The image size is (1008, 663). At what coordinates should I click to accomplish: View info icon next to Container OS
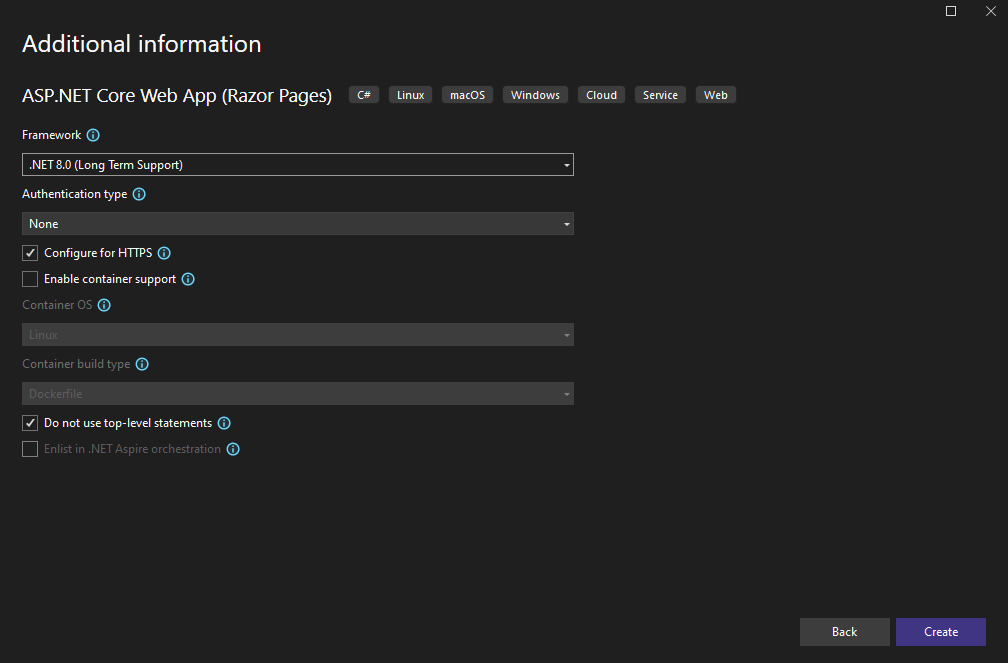104,305
